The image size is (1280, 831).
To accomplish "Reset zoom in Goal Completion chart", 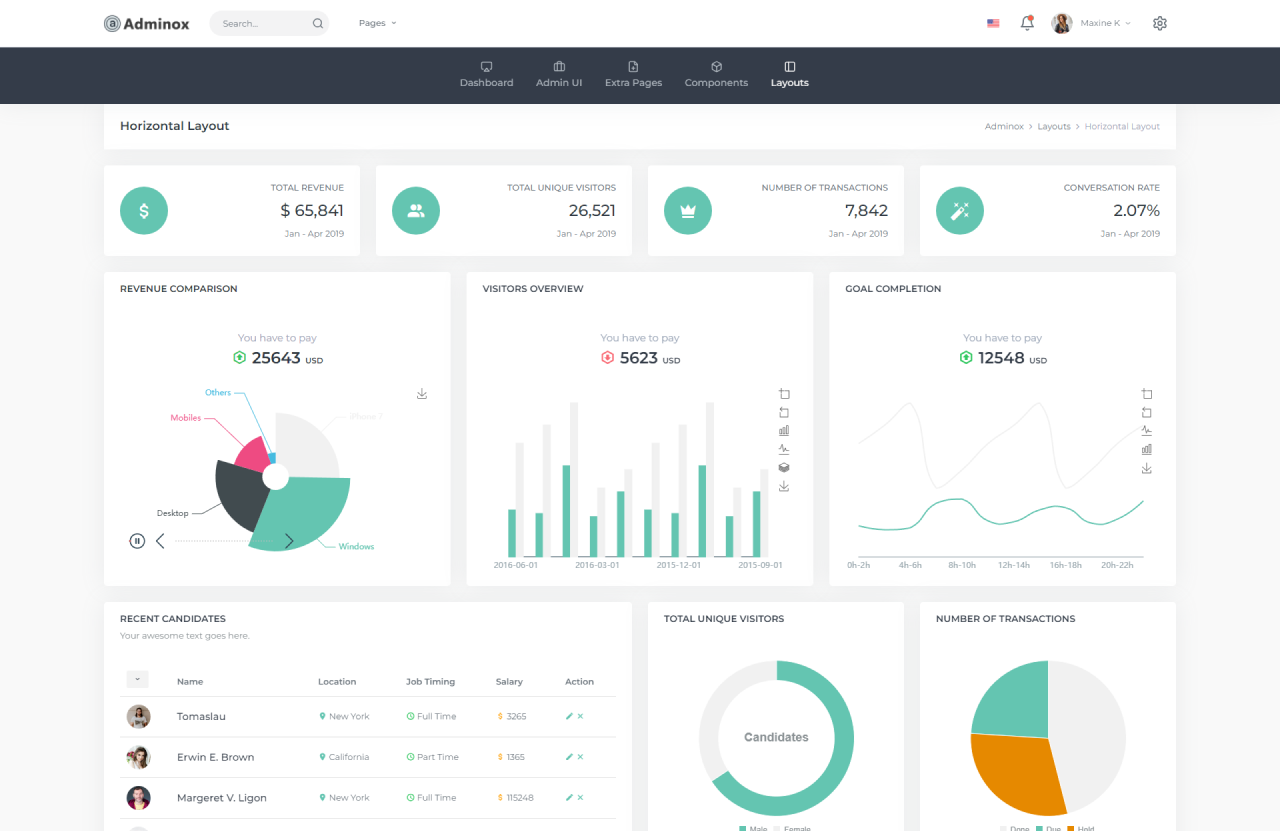I will pyautogui.click(x=1147, y=412).
